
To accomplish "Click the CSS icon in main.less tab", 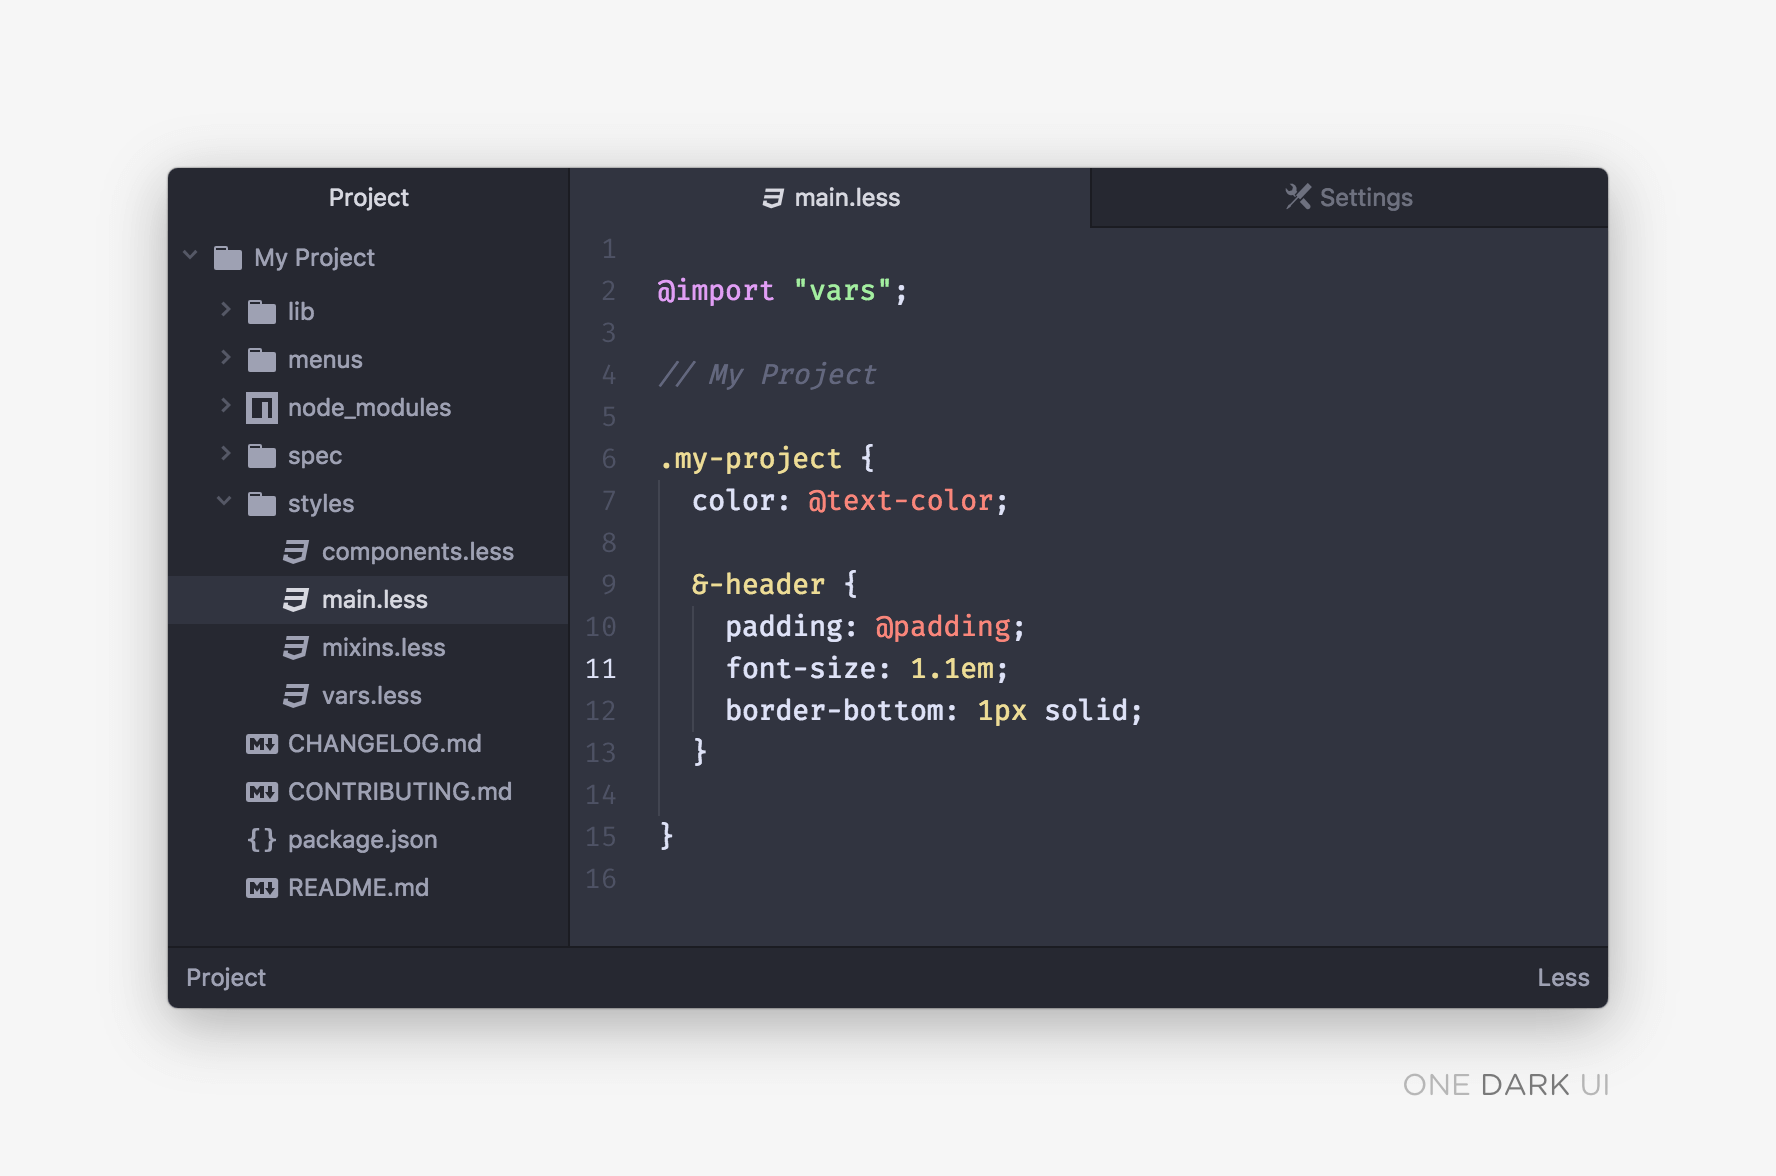I will (773, 198).
